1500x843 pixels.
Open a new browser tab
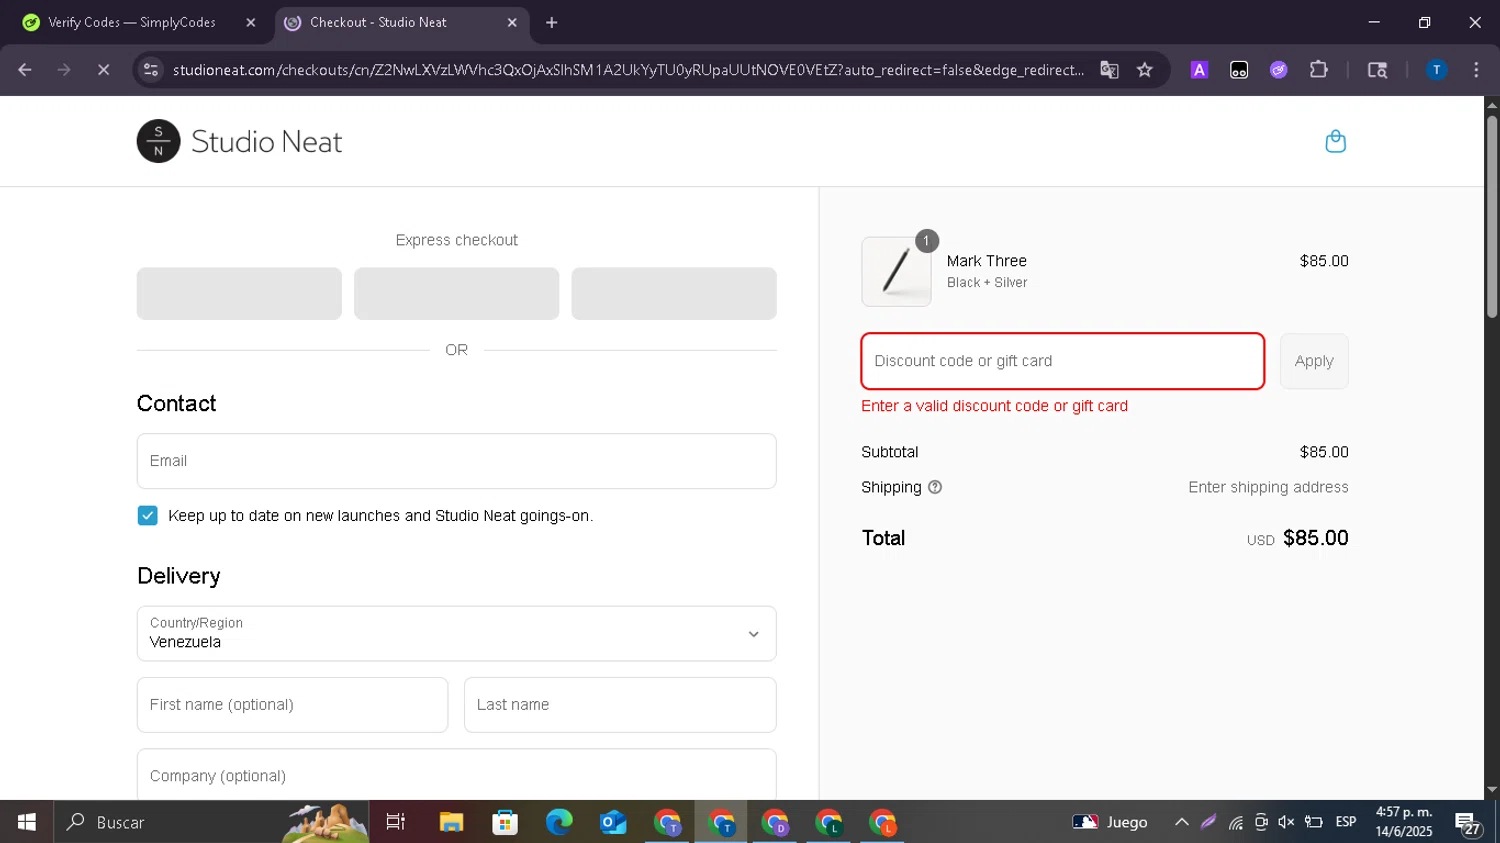[552, 22]
